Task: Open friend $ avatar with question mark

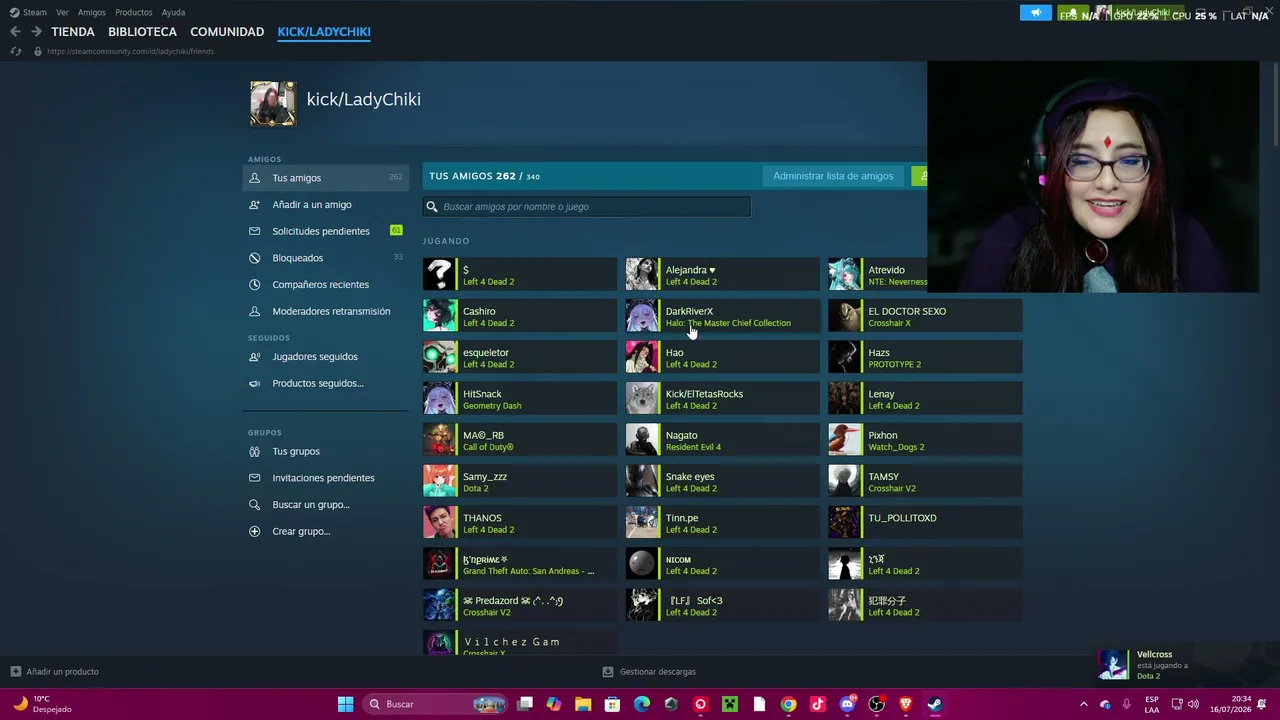Action: pos(439,274)
